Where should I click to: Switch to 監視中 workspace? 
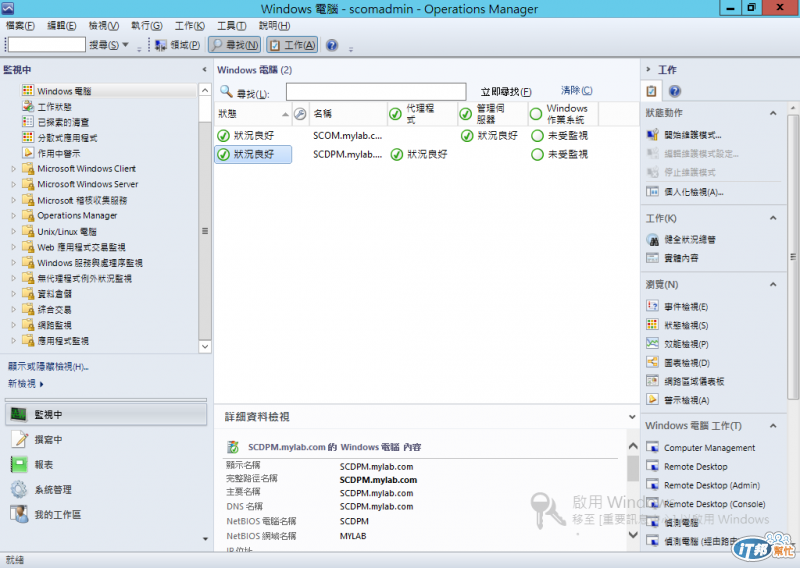coord(106,414)
